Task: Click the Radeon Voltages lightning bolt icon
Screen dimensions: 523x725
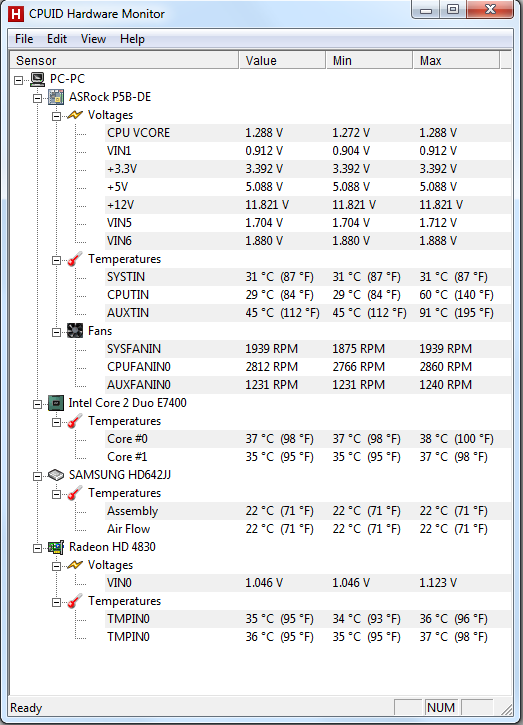Action: click(x=75, y=565)
